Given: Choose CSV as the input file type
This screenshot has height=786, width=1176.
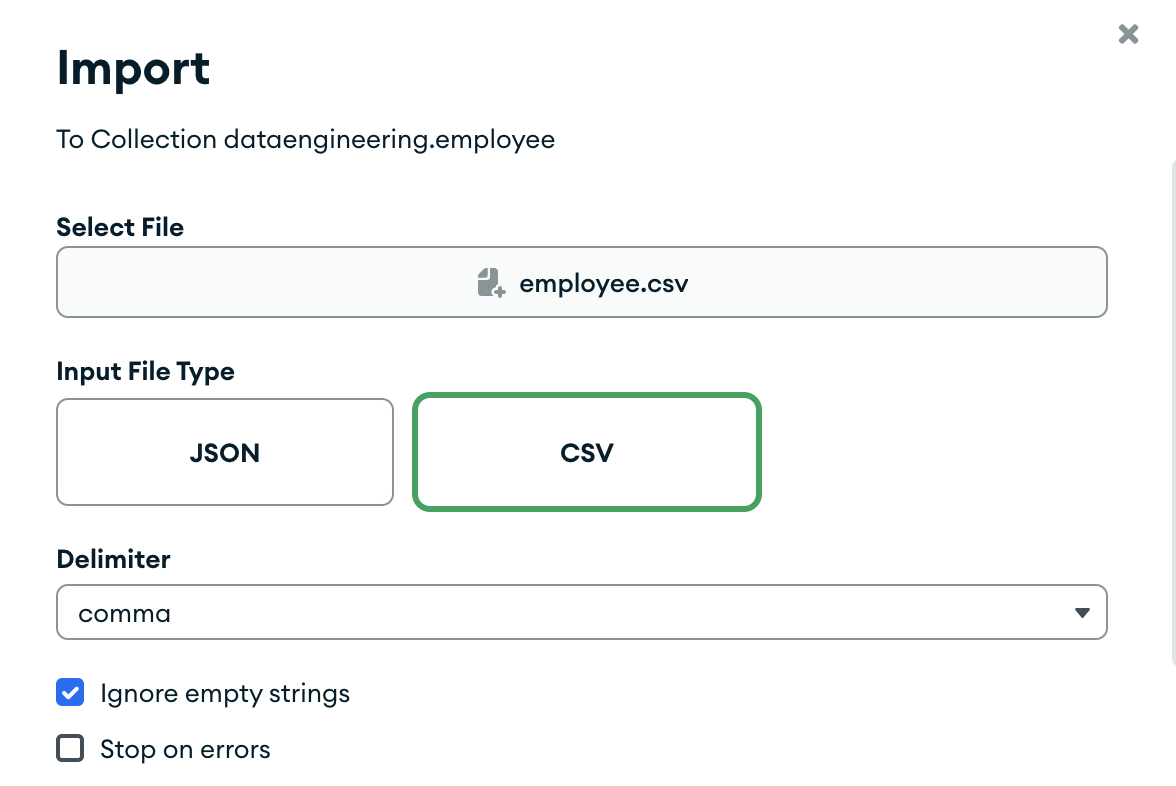Looking at the screenshot, I should [x=587, y=452].
